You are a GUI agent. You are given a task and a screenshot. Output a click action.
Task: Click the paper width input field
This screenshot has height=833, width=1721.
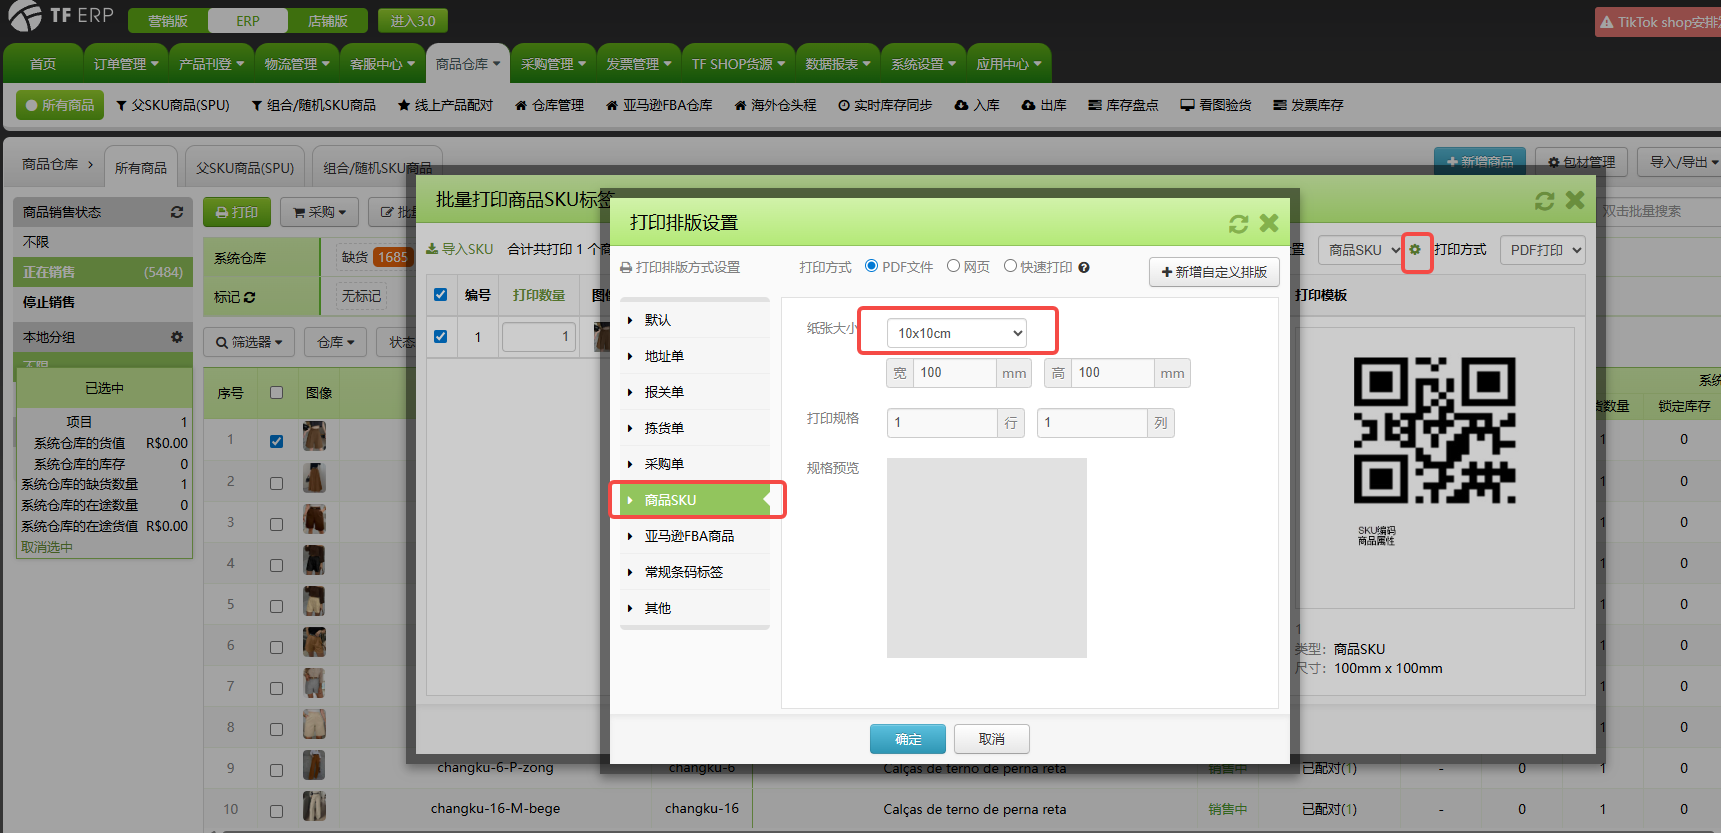955,373
